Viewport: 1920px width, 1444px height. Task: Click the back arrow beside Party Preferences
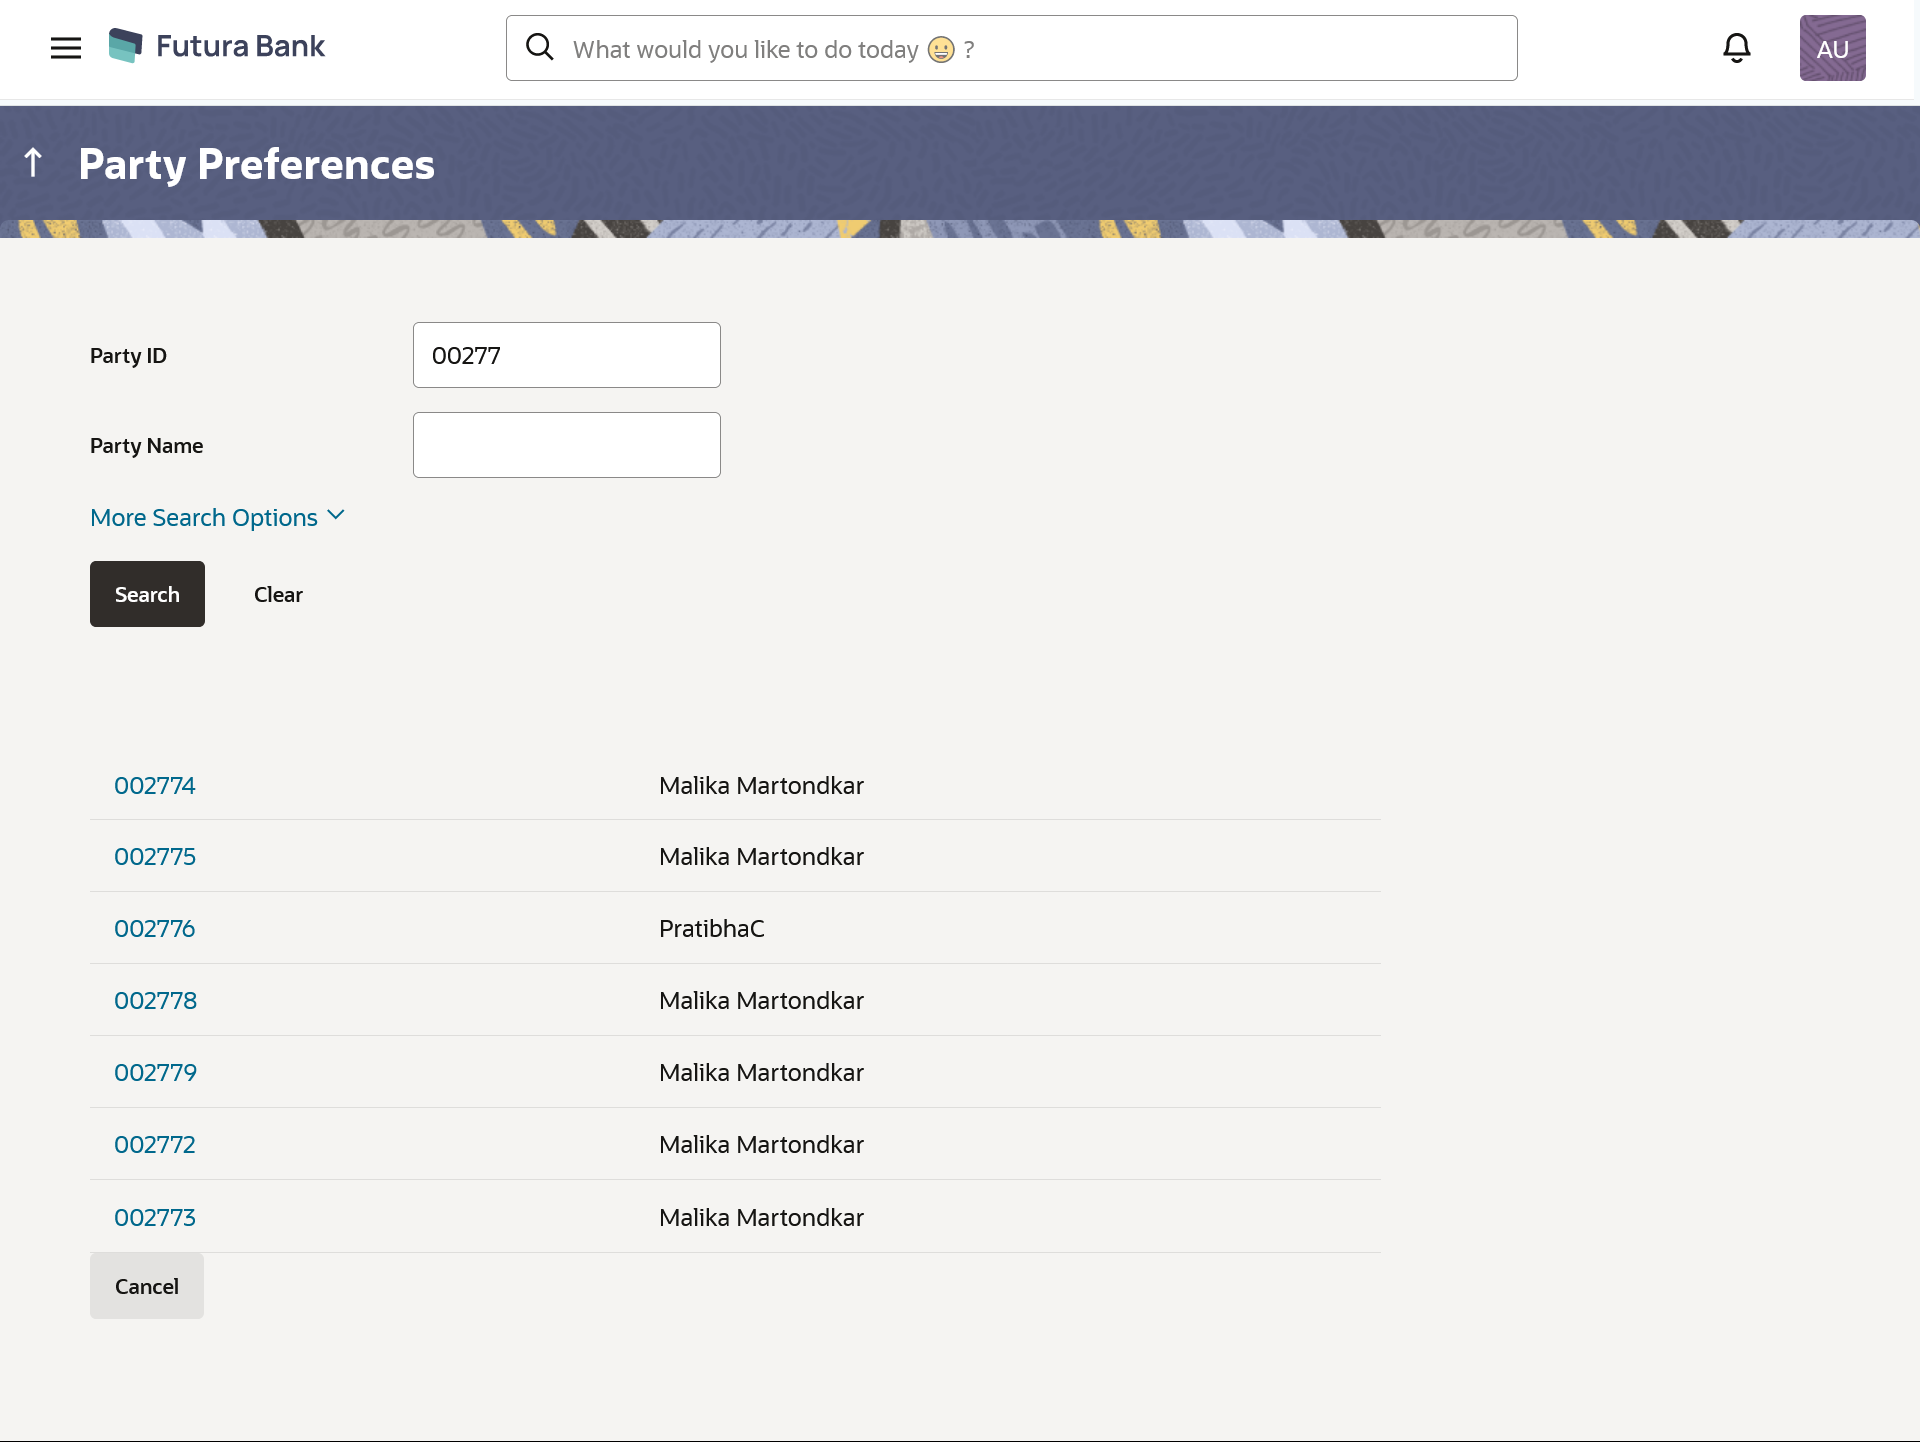(33, 163)
